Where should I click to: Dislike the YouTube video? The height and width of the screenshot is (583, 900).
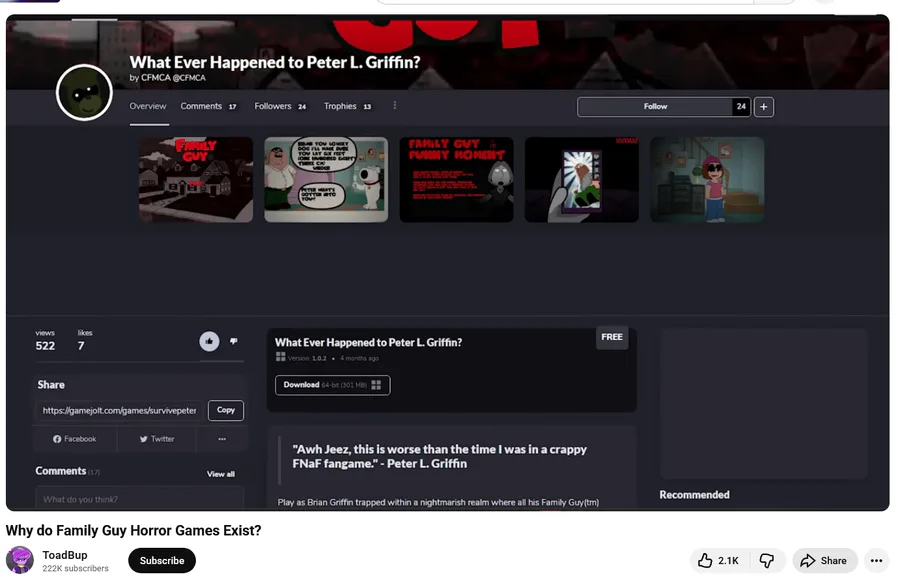click(x=767, y=561)
